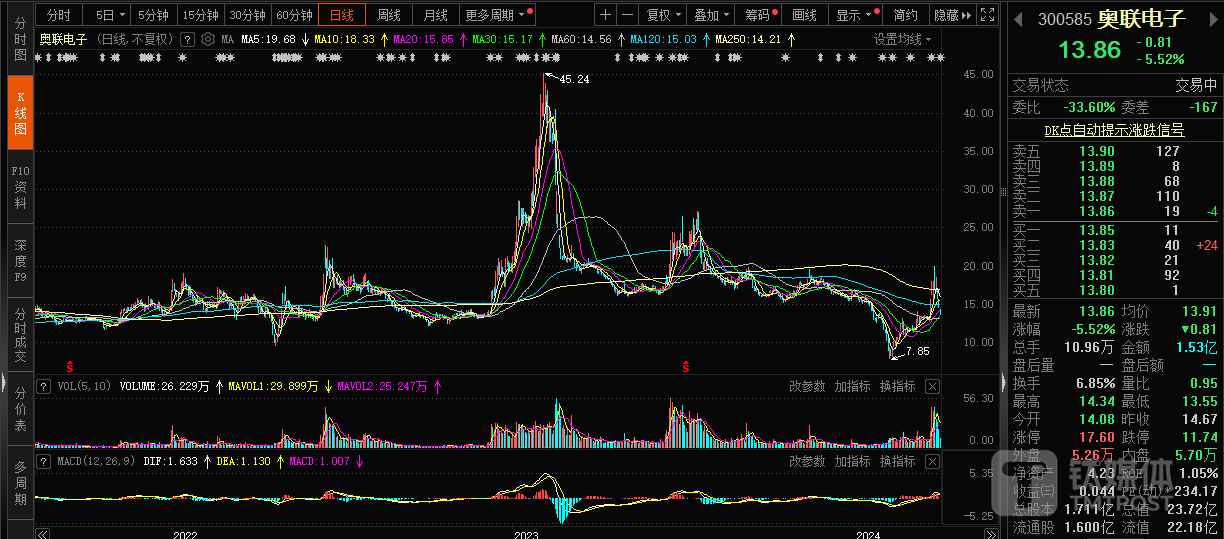Open the F10资料 sidebar tab
The width and height of the screenshot is (1224, 539).
(x=20, y=187)
